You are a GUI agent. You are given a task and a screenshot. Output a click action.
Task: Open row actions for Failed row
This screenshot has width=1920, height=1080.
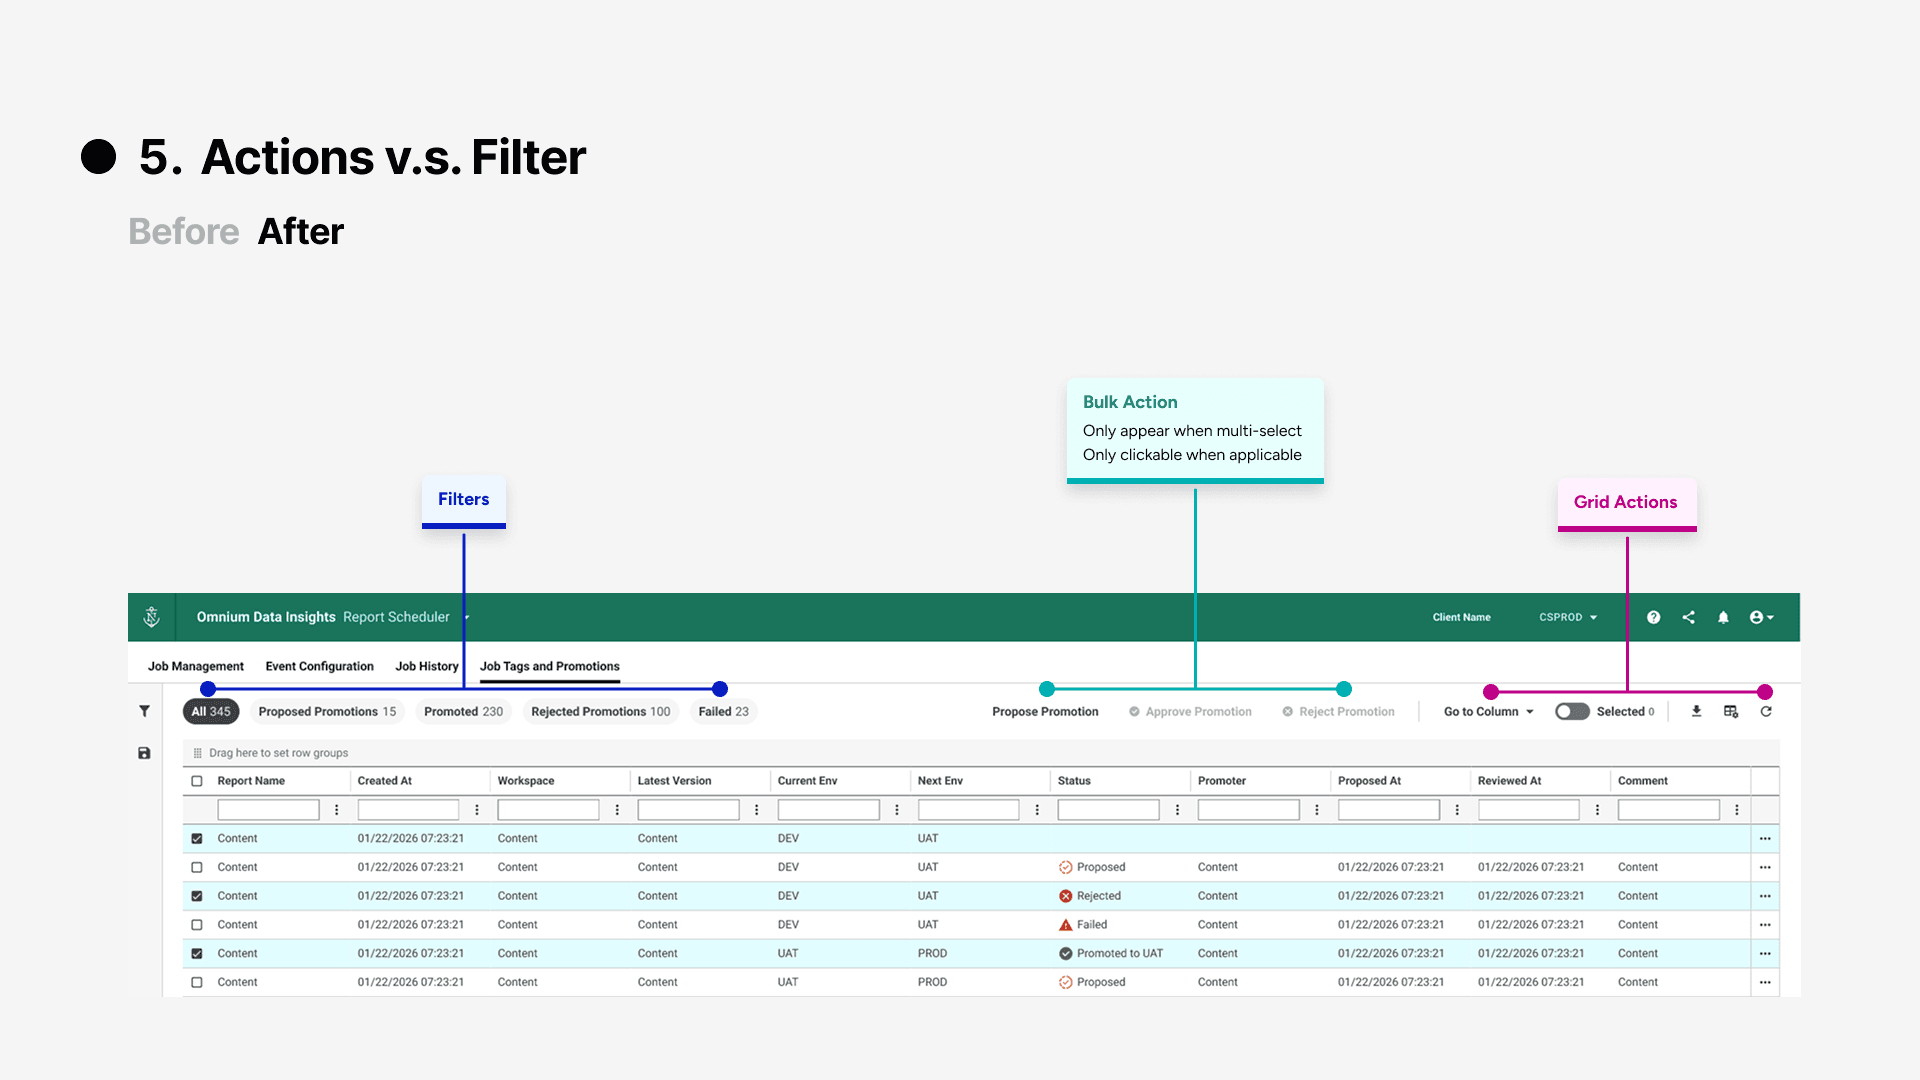coord(1765,925)
